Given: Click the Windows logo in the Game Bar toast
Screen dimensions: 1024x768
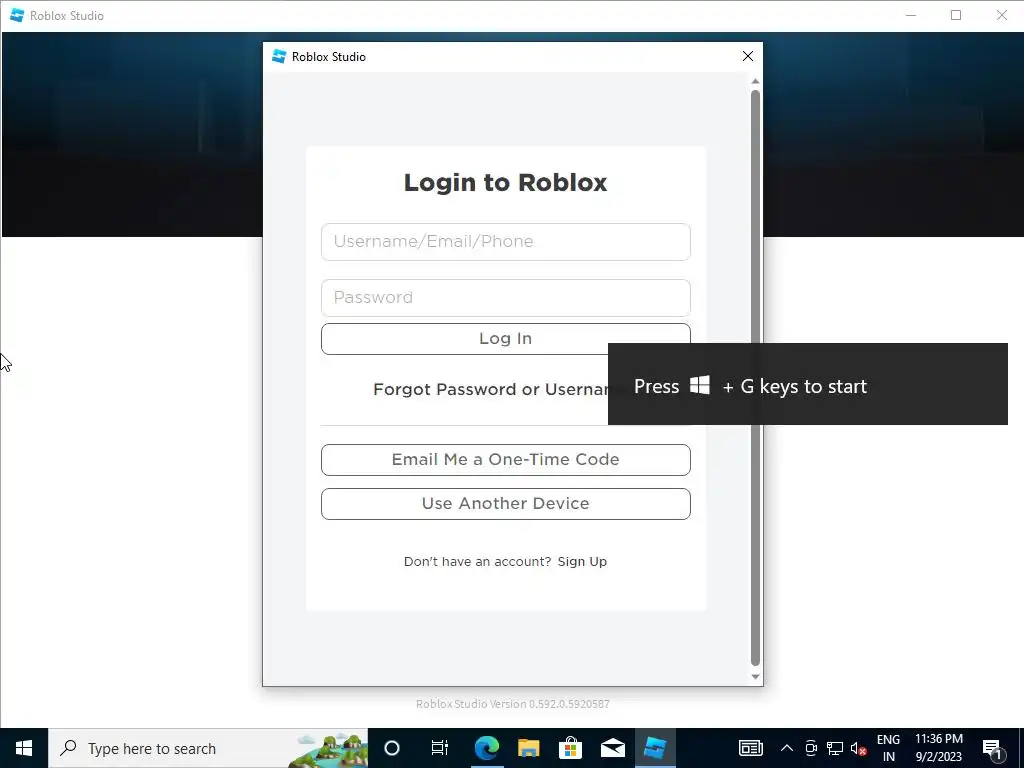Looking at the screenshot, I should coord(699,385).
